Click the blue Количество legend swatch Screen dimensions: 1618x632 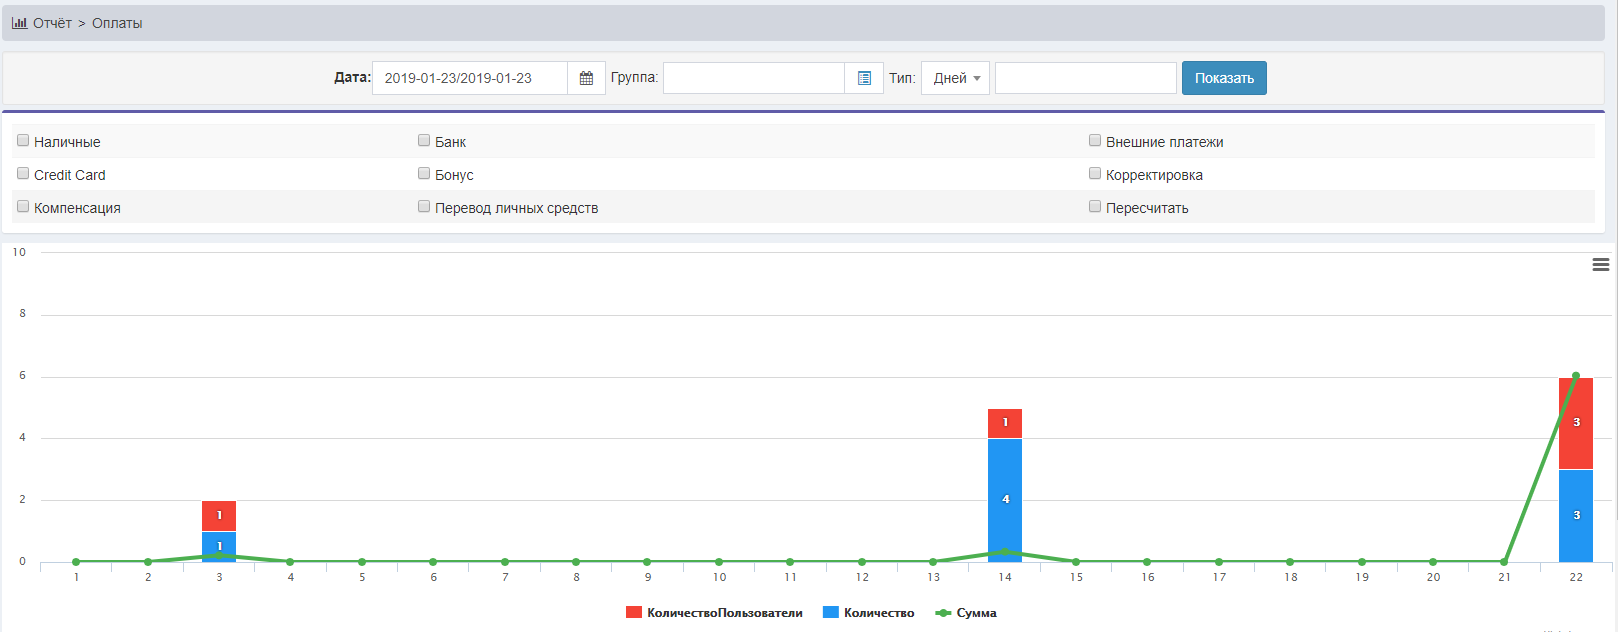point(830,613)
